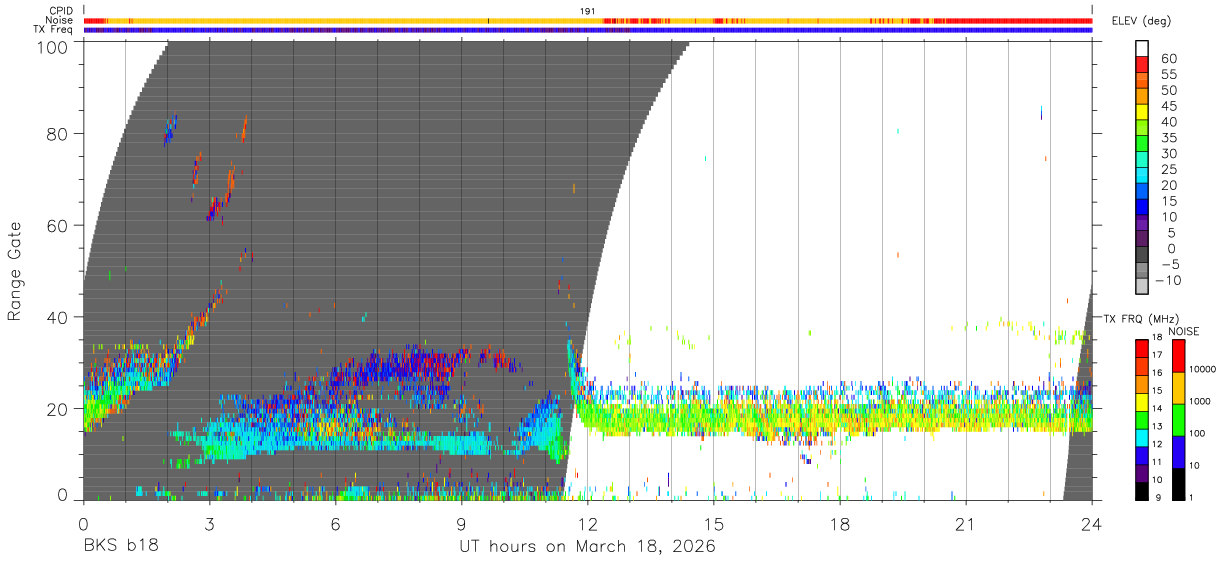Select the cyan 12-13 MHz TX FRQ segment
The image size is (1228, 567).
[1142, 437]
